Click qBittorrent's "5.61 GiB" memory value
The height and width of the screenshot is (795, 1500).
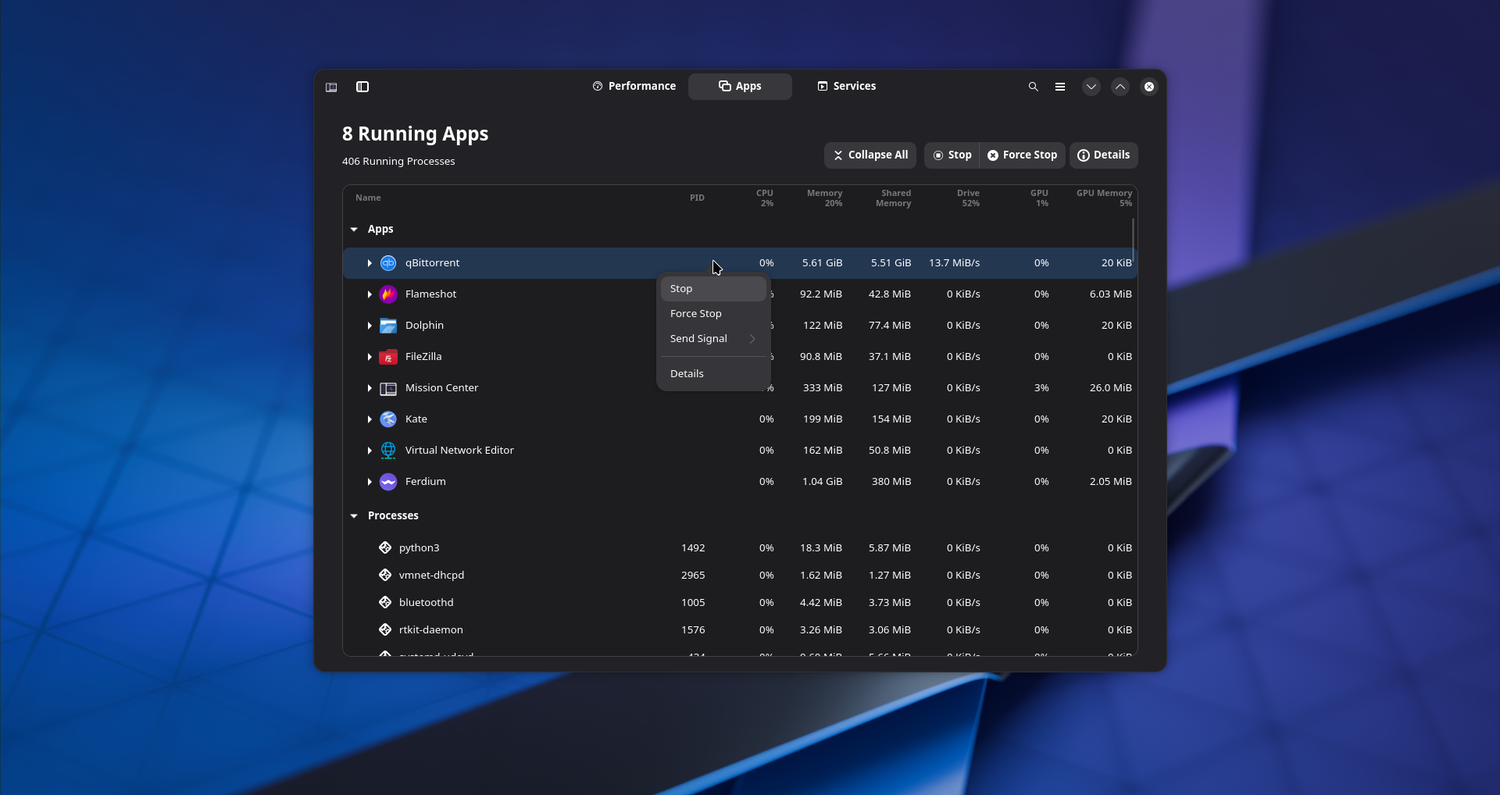(x=822, y=263)
